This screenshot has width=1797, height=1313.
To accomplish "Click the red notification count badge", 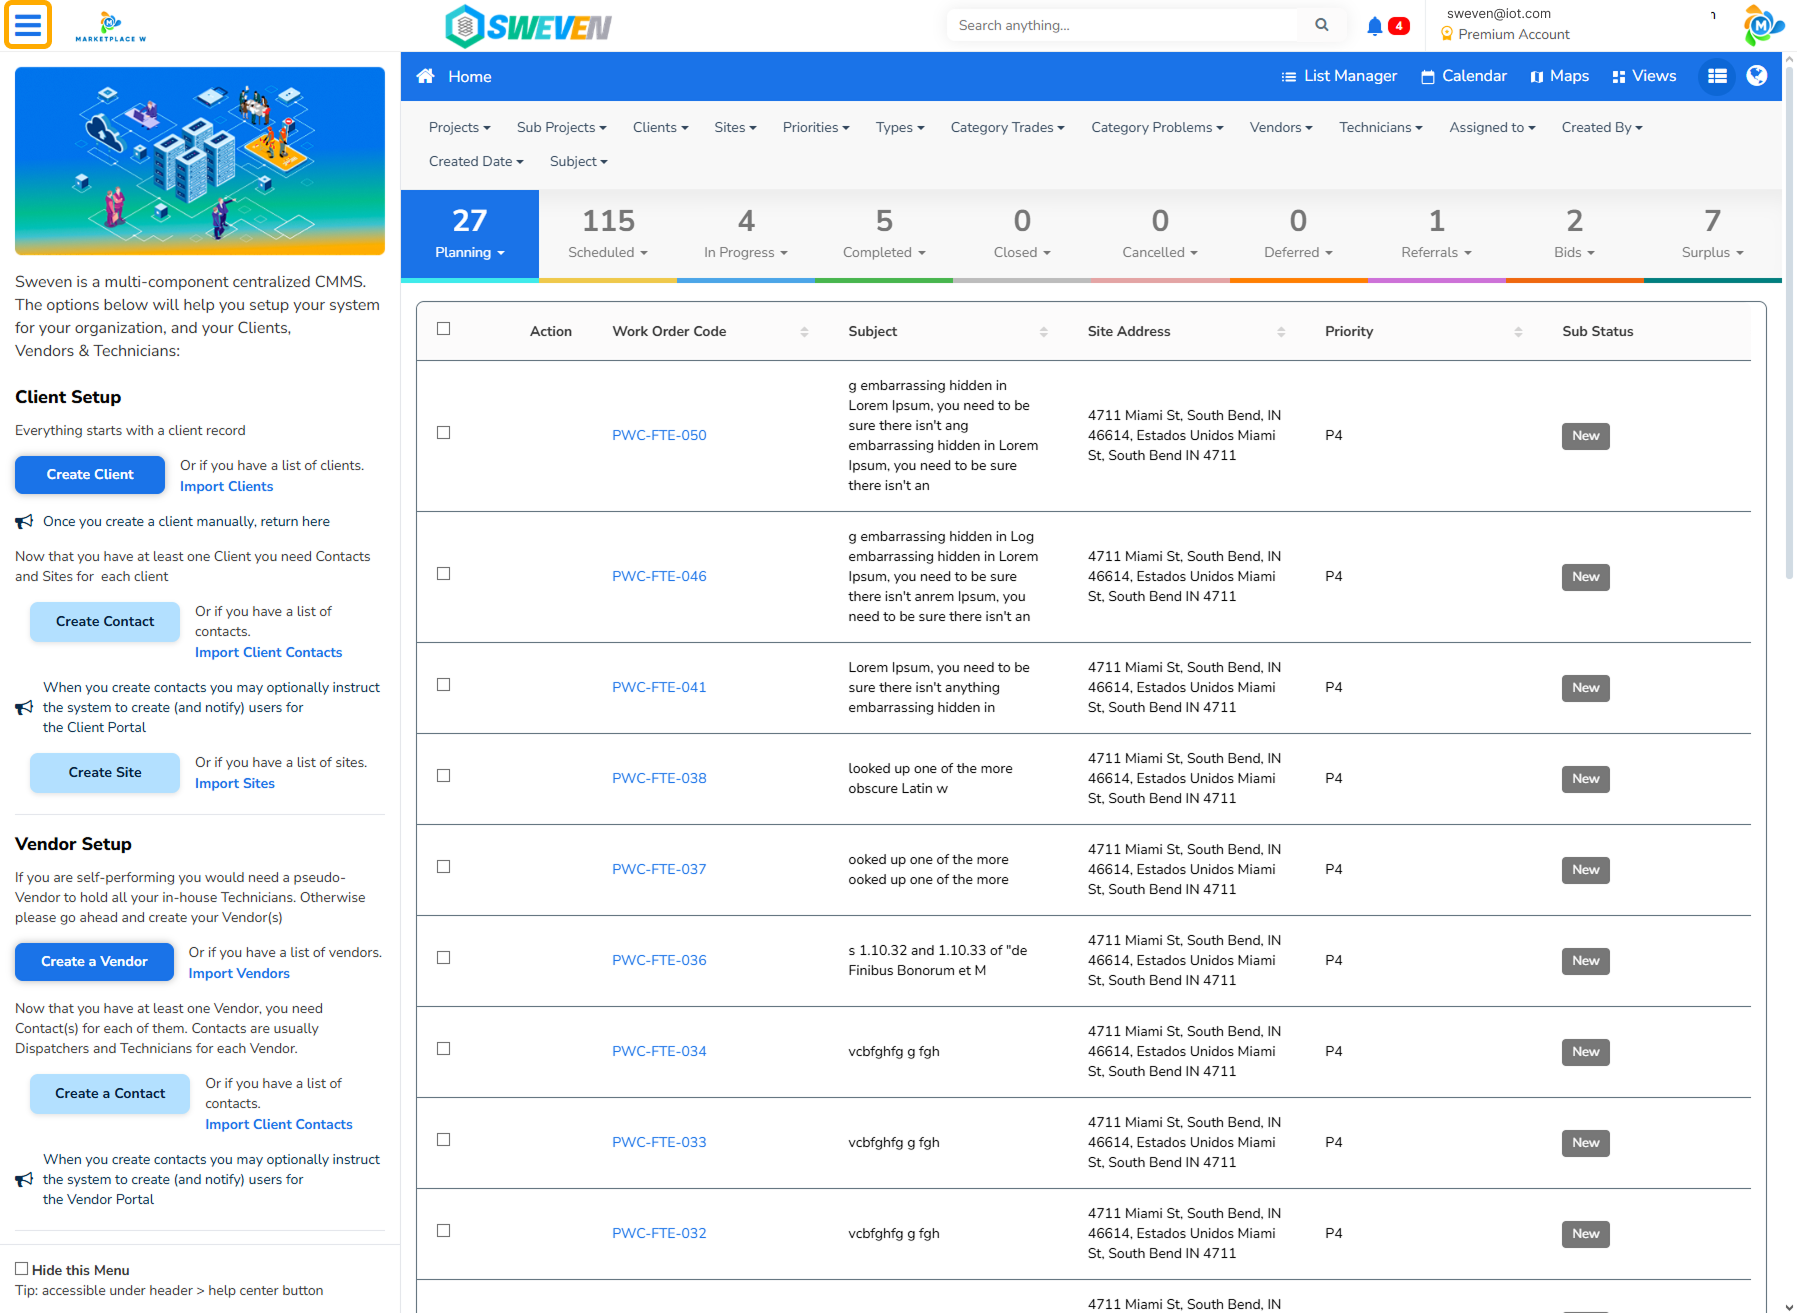I will point(1399,26).
